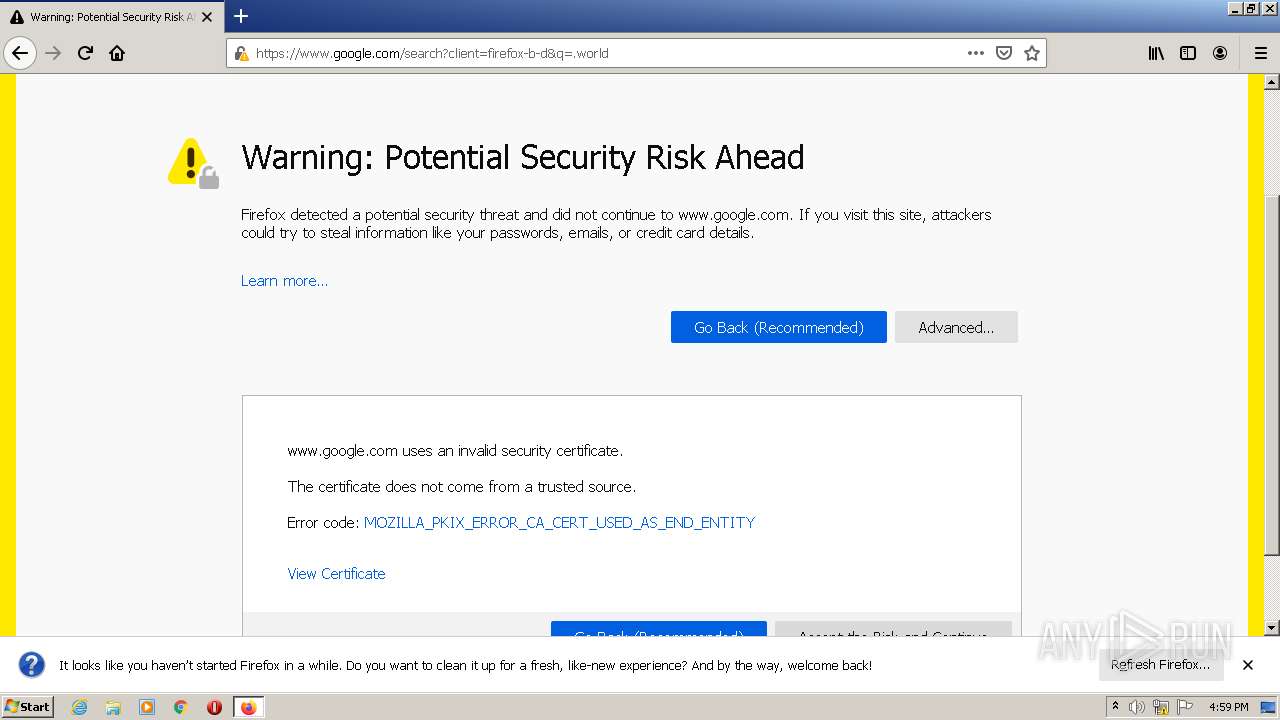The image size is (1280, 720).
Task: Expand the Advanced... options
Action: click(956, 327)
